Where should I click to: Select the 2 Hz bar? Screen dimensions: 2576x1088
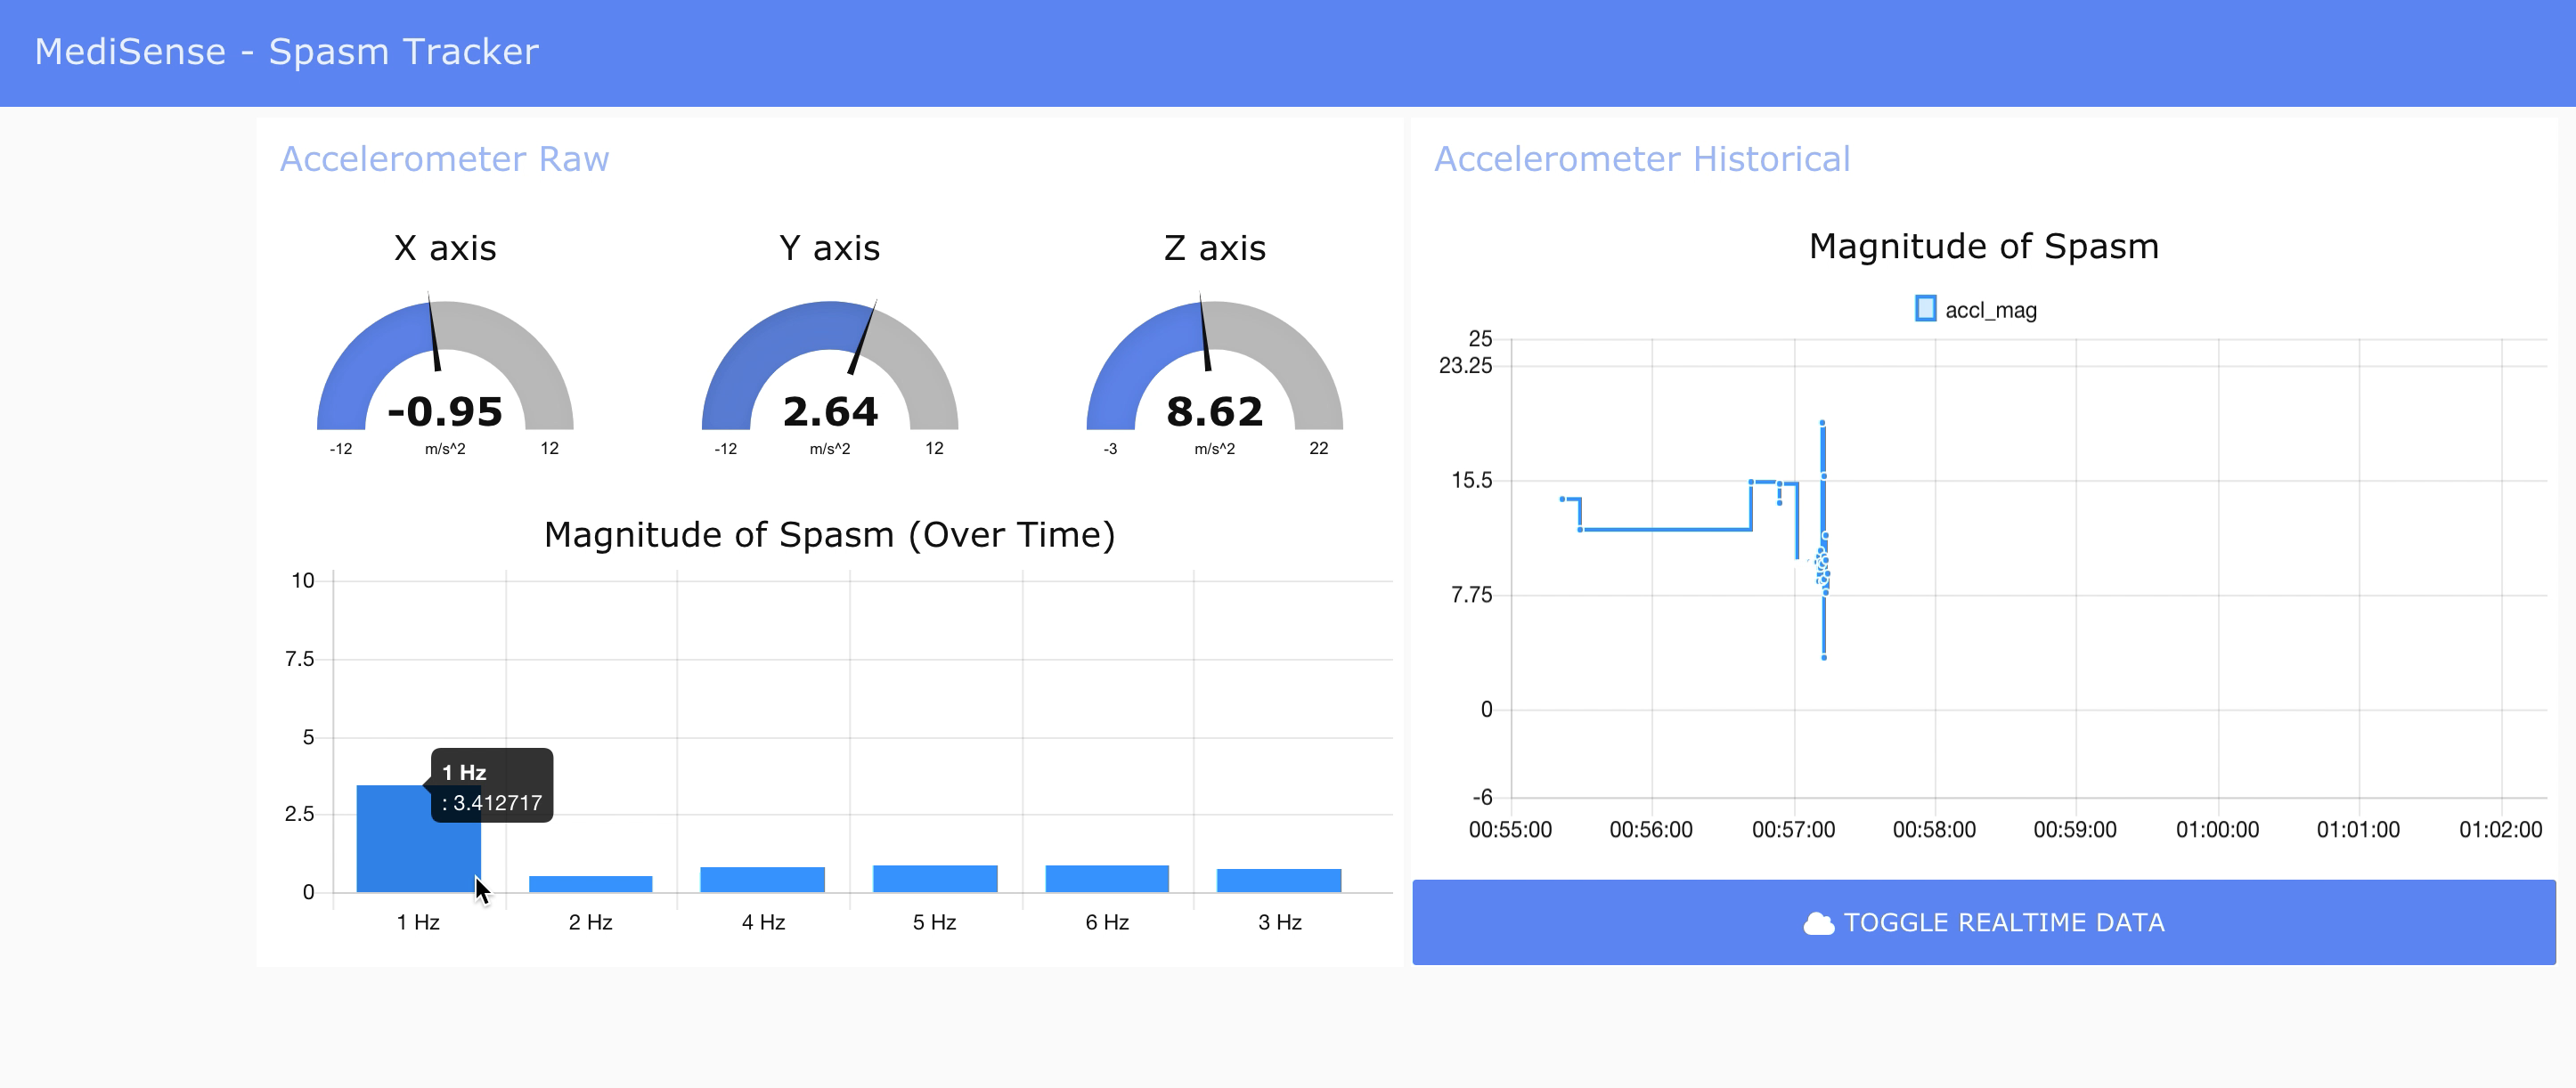590,884
